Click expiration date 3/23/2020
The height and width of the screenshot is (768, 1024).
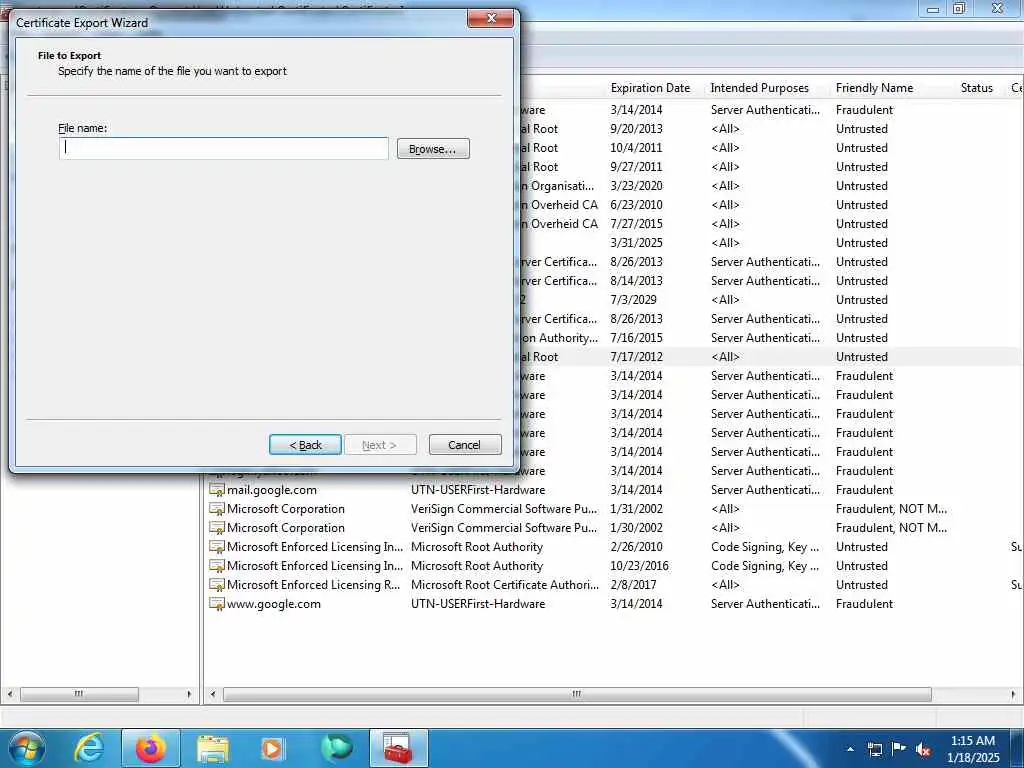point(636,186)
